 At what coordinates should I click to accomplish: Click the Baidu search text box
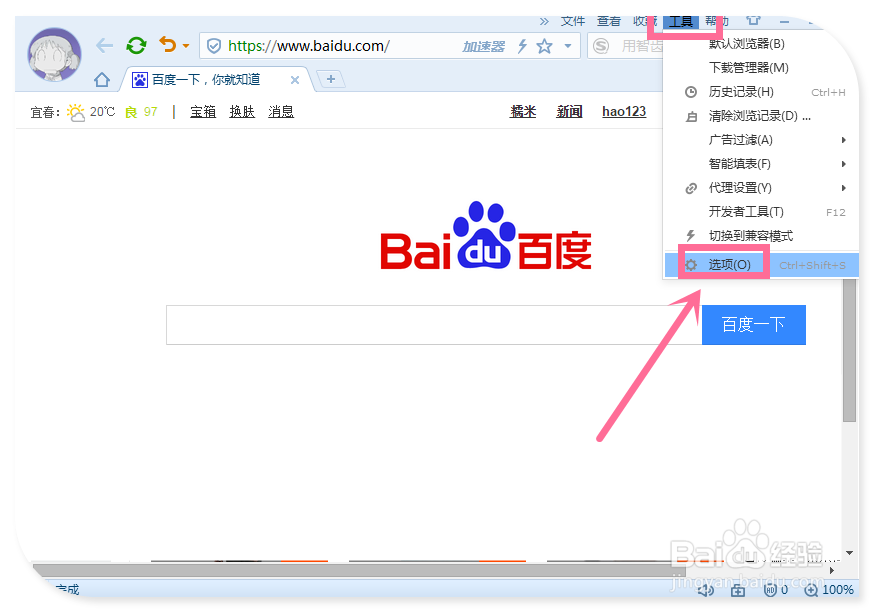coord(434,325)
